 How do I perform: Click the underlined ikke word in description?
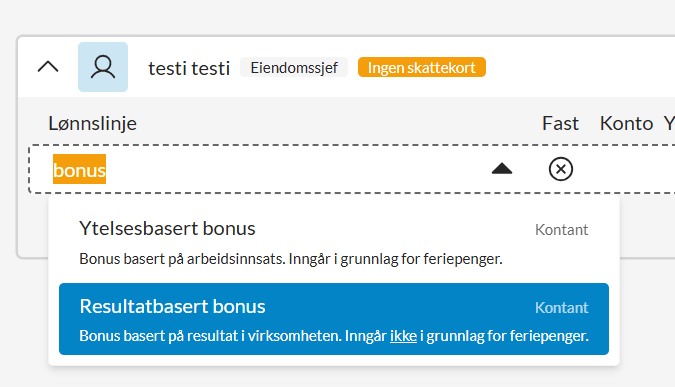point(403,336)
